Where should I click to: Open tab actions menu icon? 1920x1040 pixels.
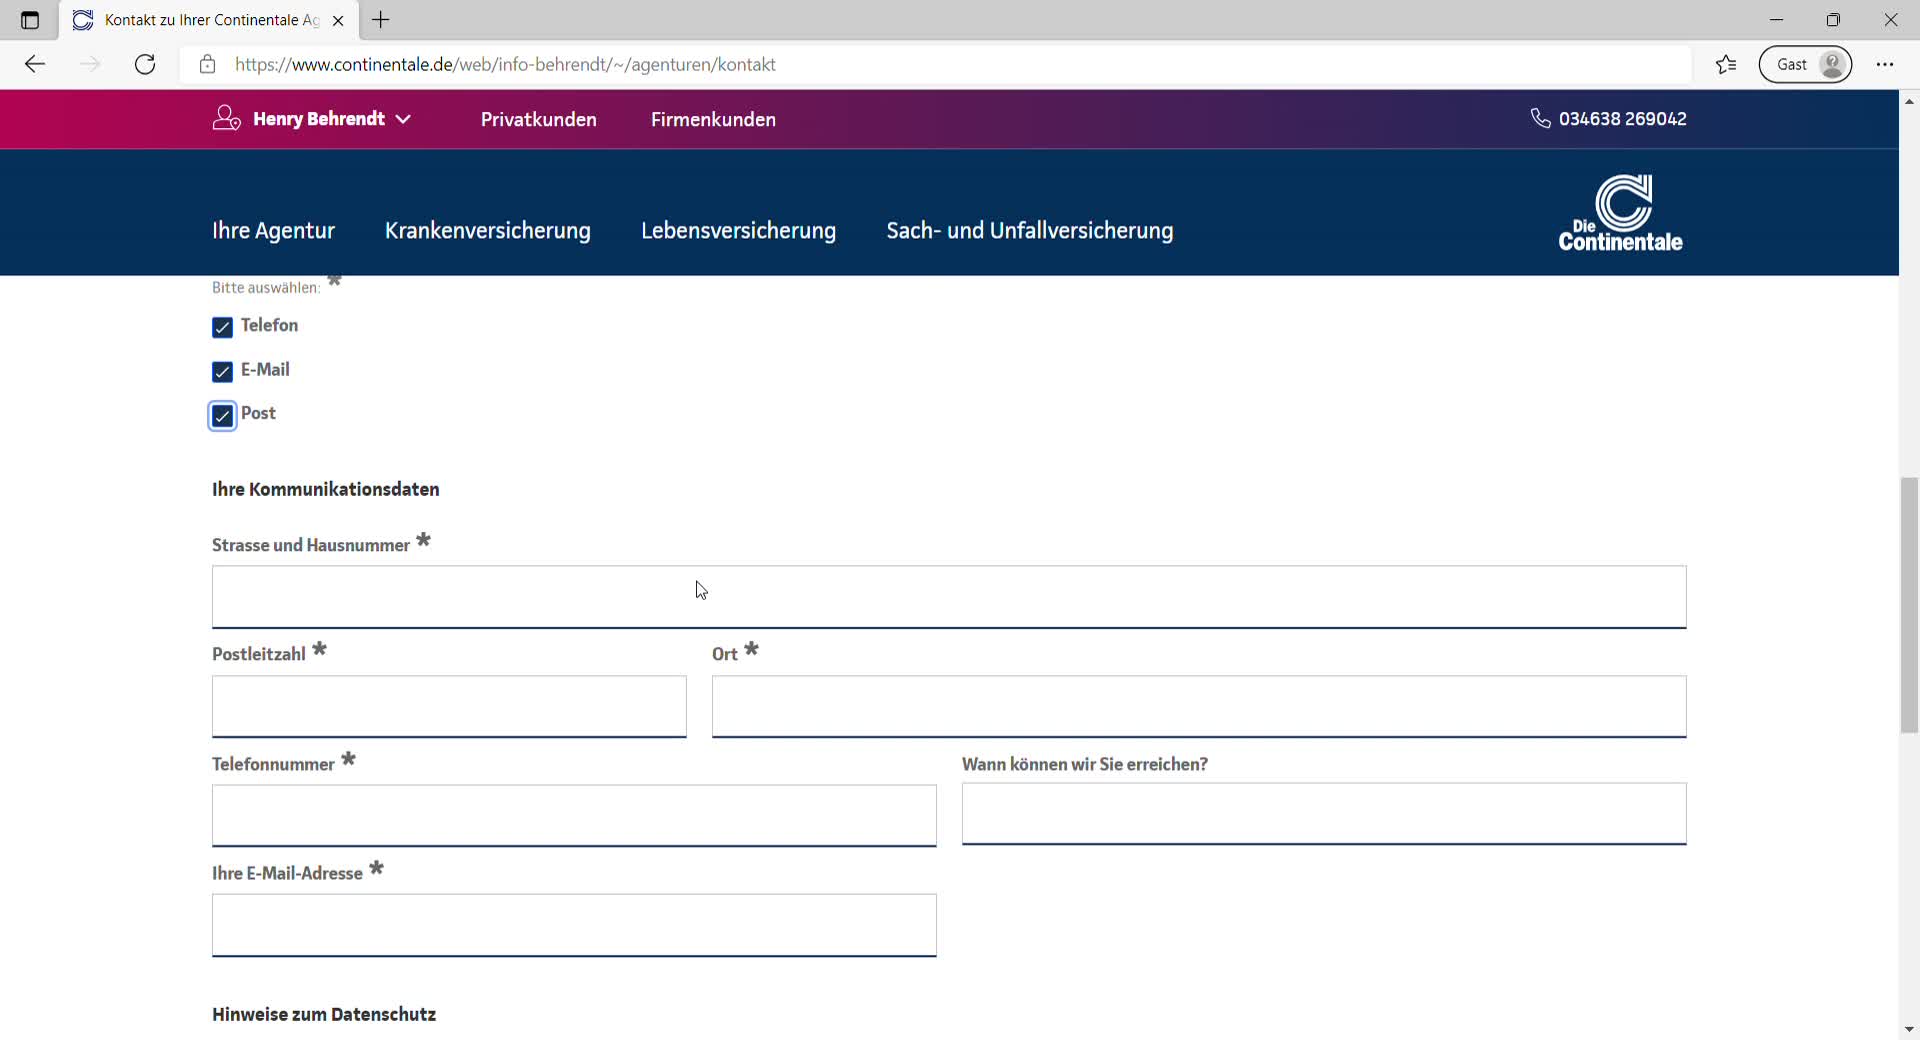30,20
